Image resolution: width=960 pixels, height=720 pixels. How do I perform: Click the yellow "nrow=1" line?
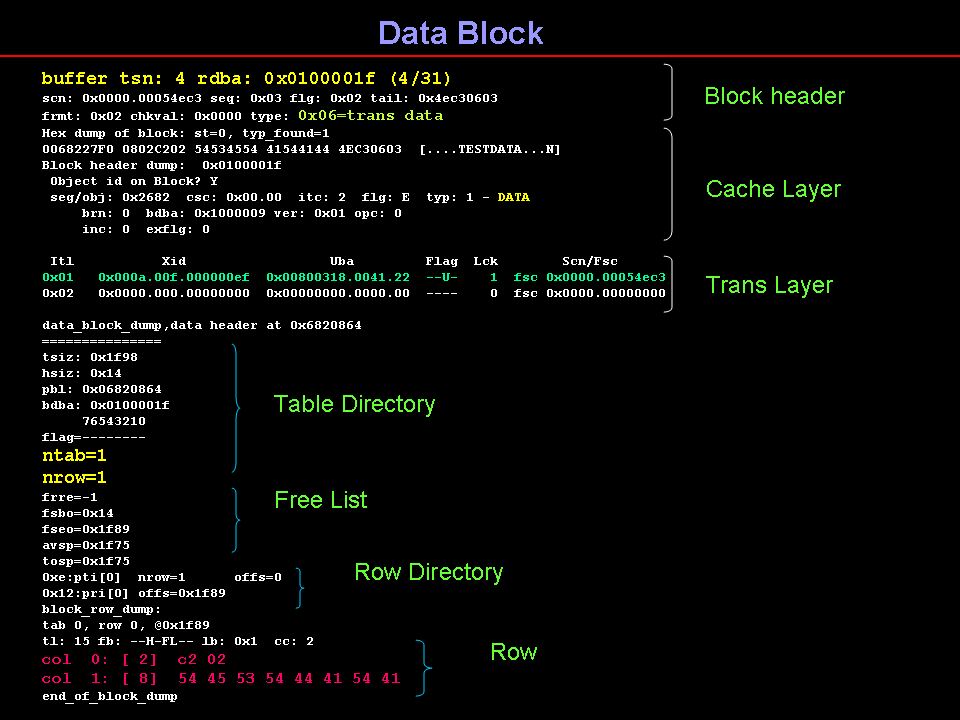pyautogui.click(x=74, y=477)
